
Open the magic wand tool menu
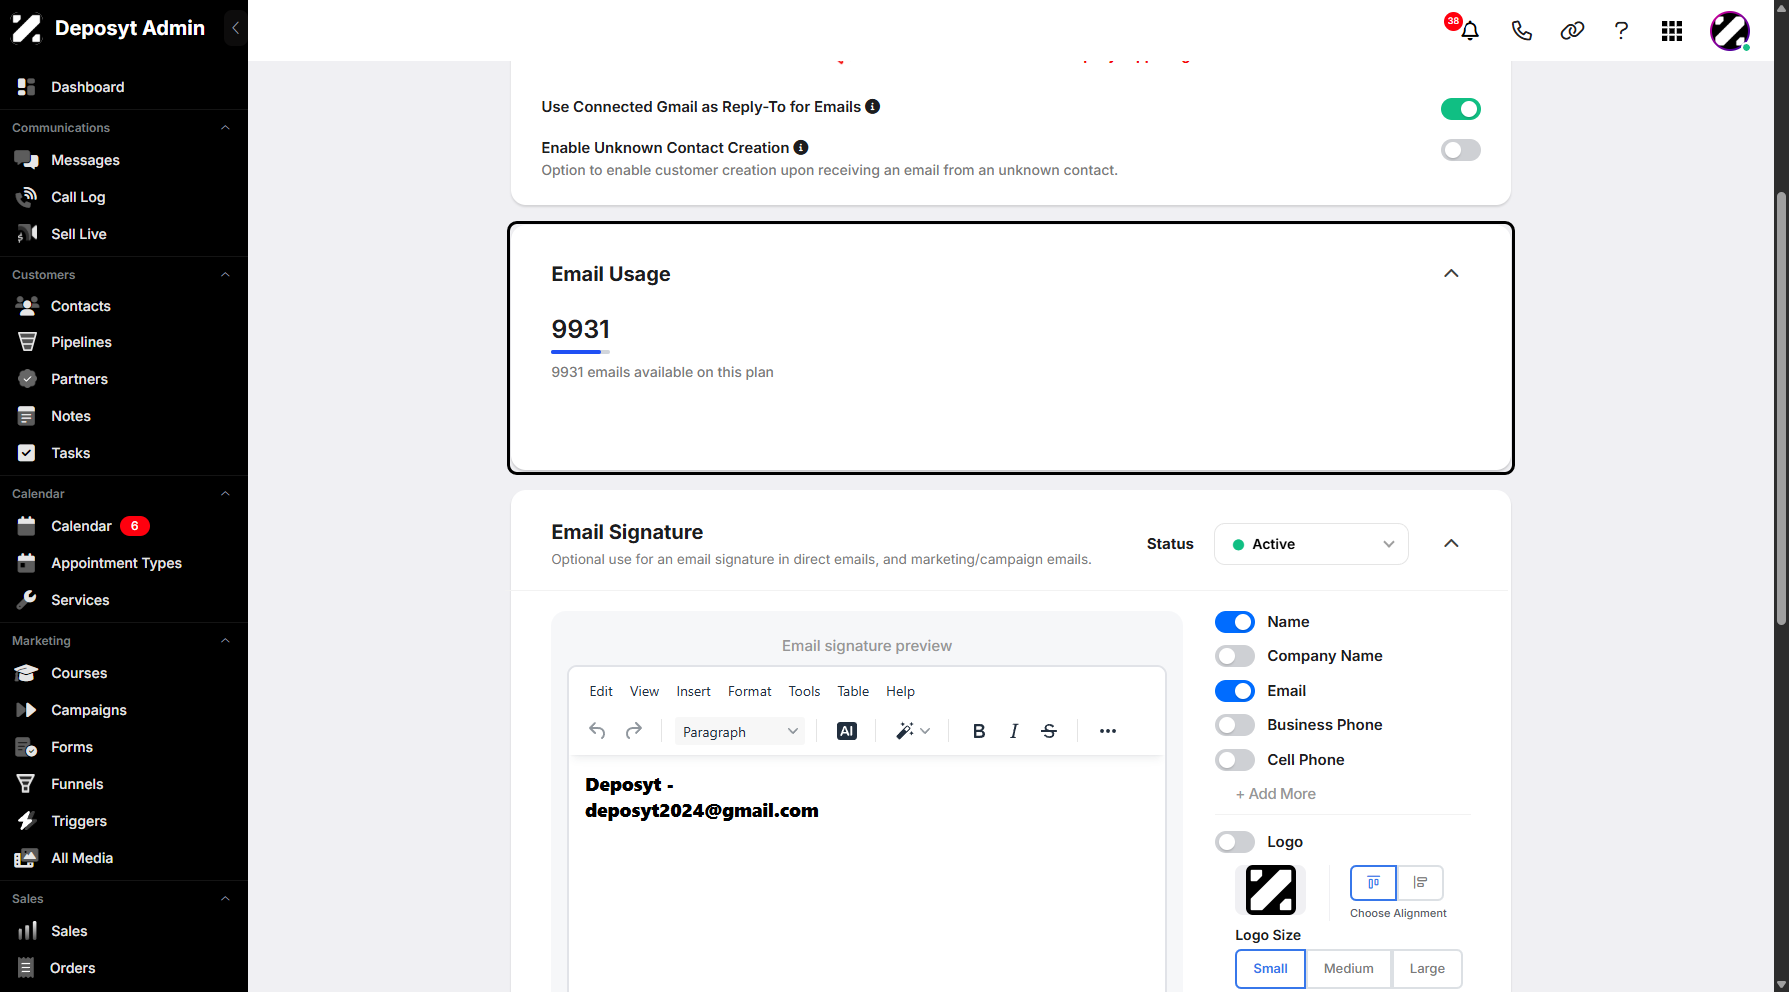[x=913, y=731]
